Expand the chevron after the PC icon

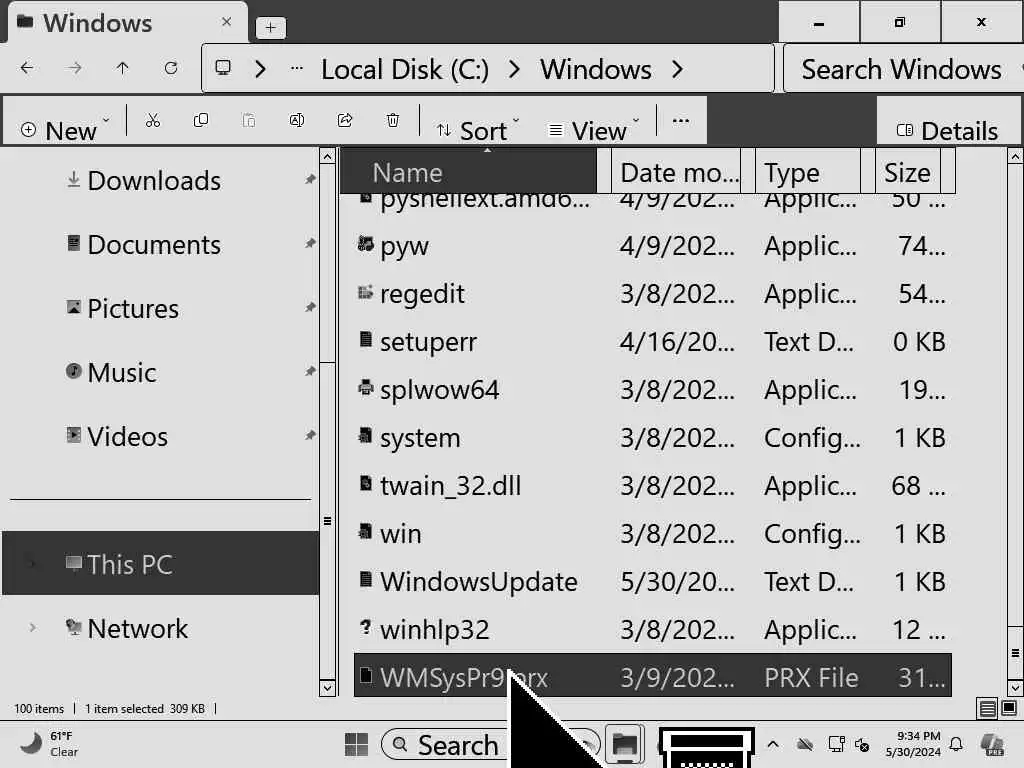click(x=261, y=69)
